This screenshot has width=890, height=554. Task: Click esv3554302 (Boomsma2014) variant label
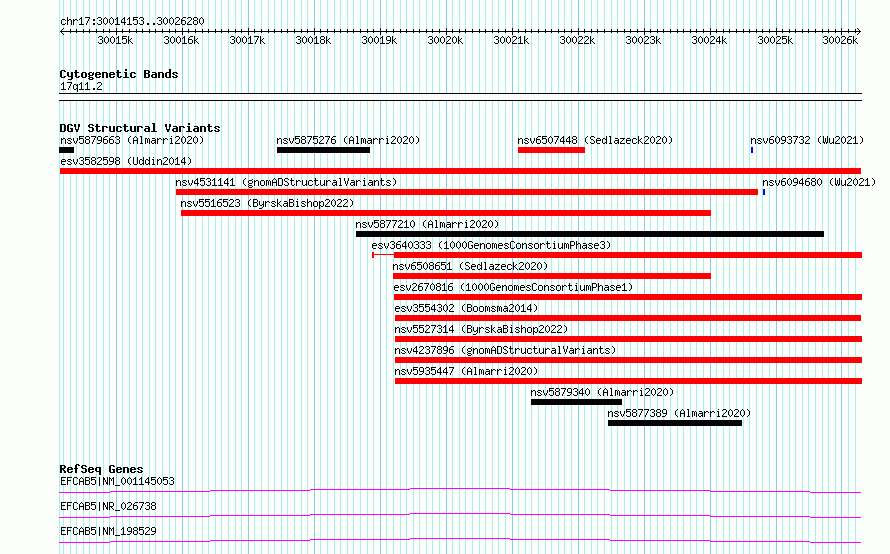[x=466, y=308]
